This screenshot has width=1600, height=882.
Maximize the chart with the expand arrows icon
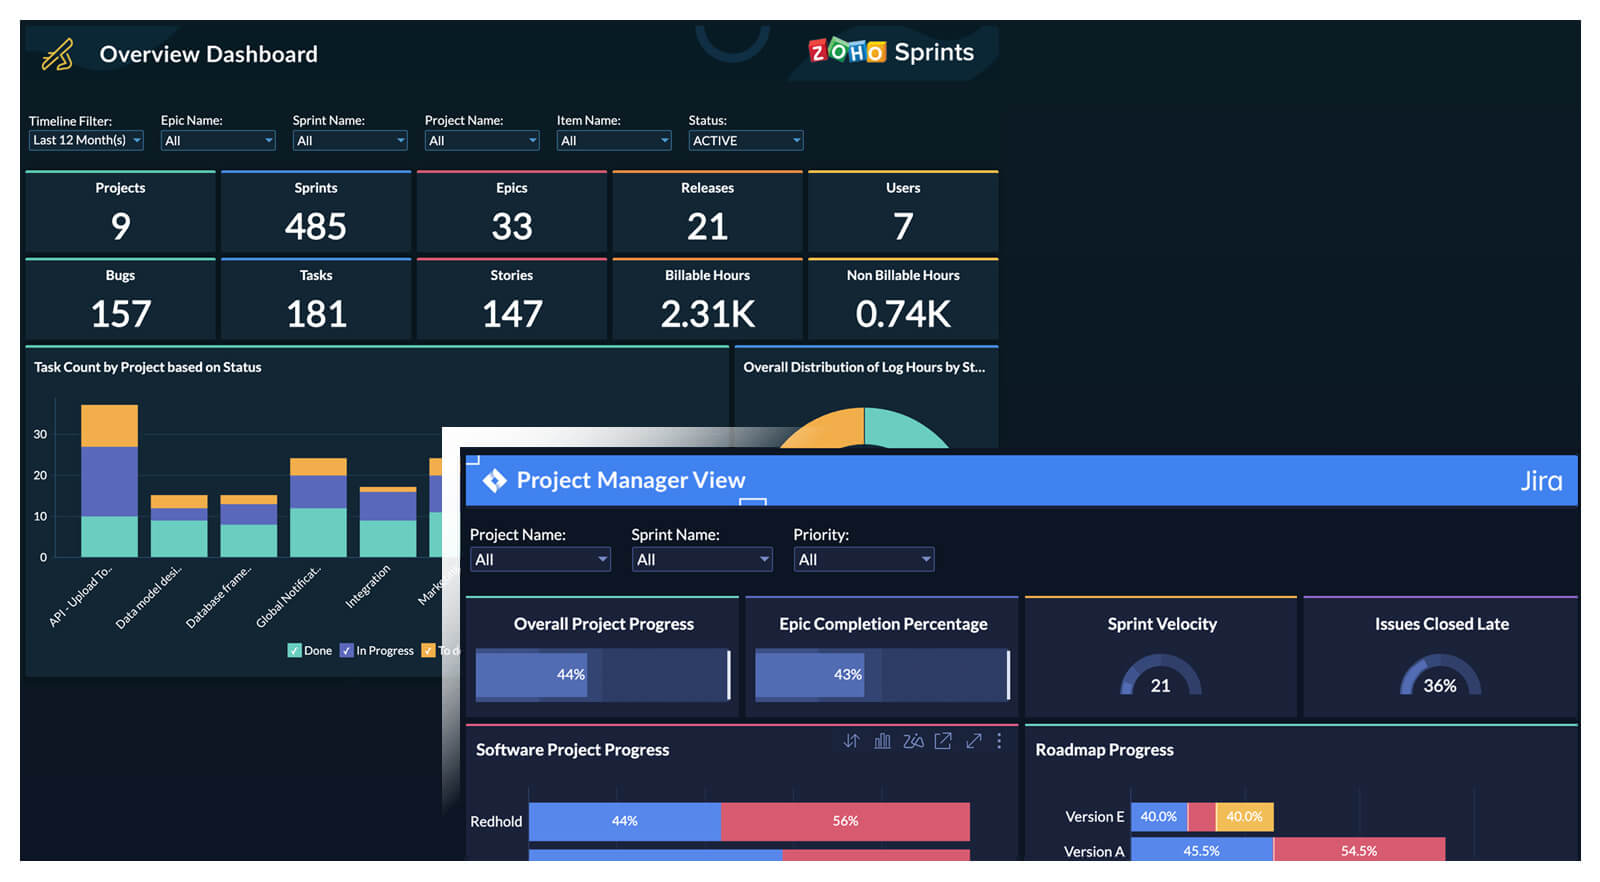click(973, 741)
